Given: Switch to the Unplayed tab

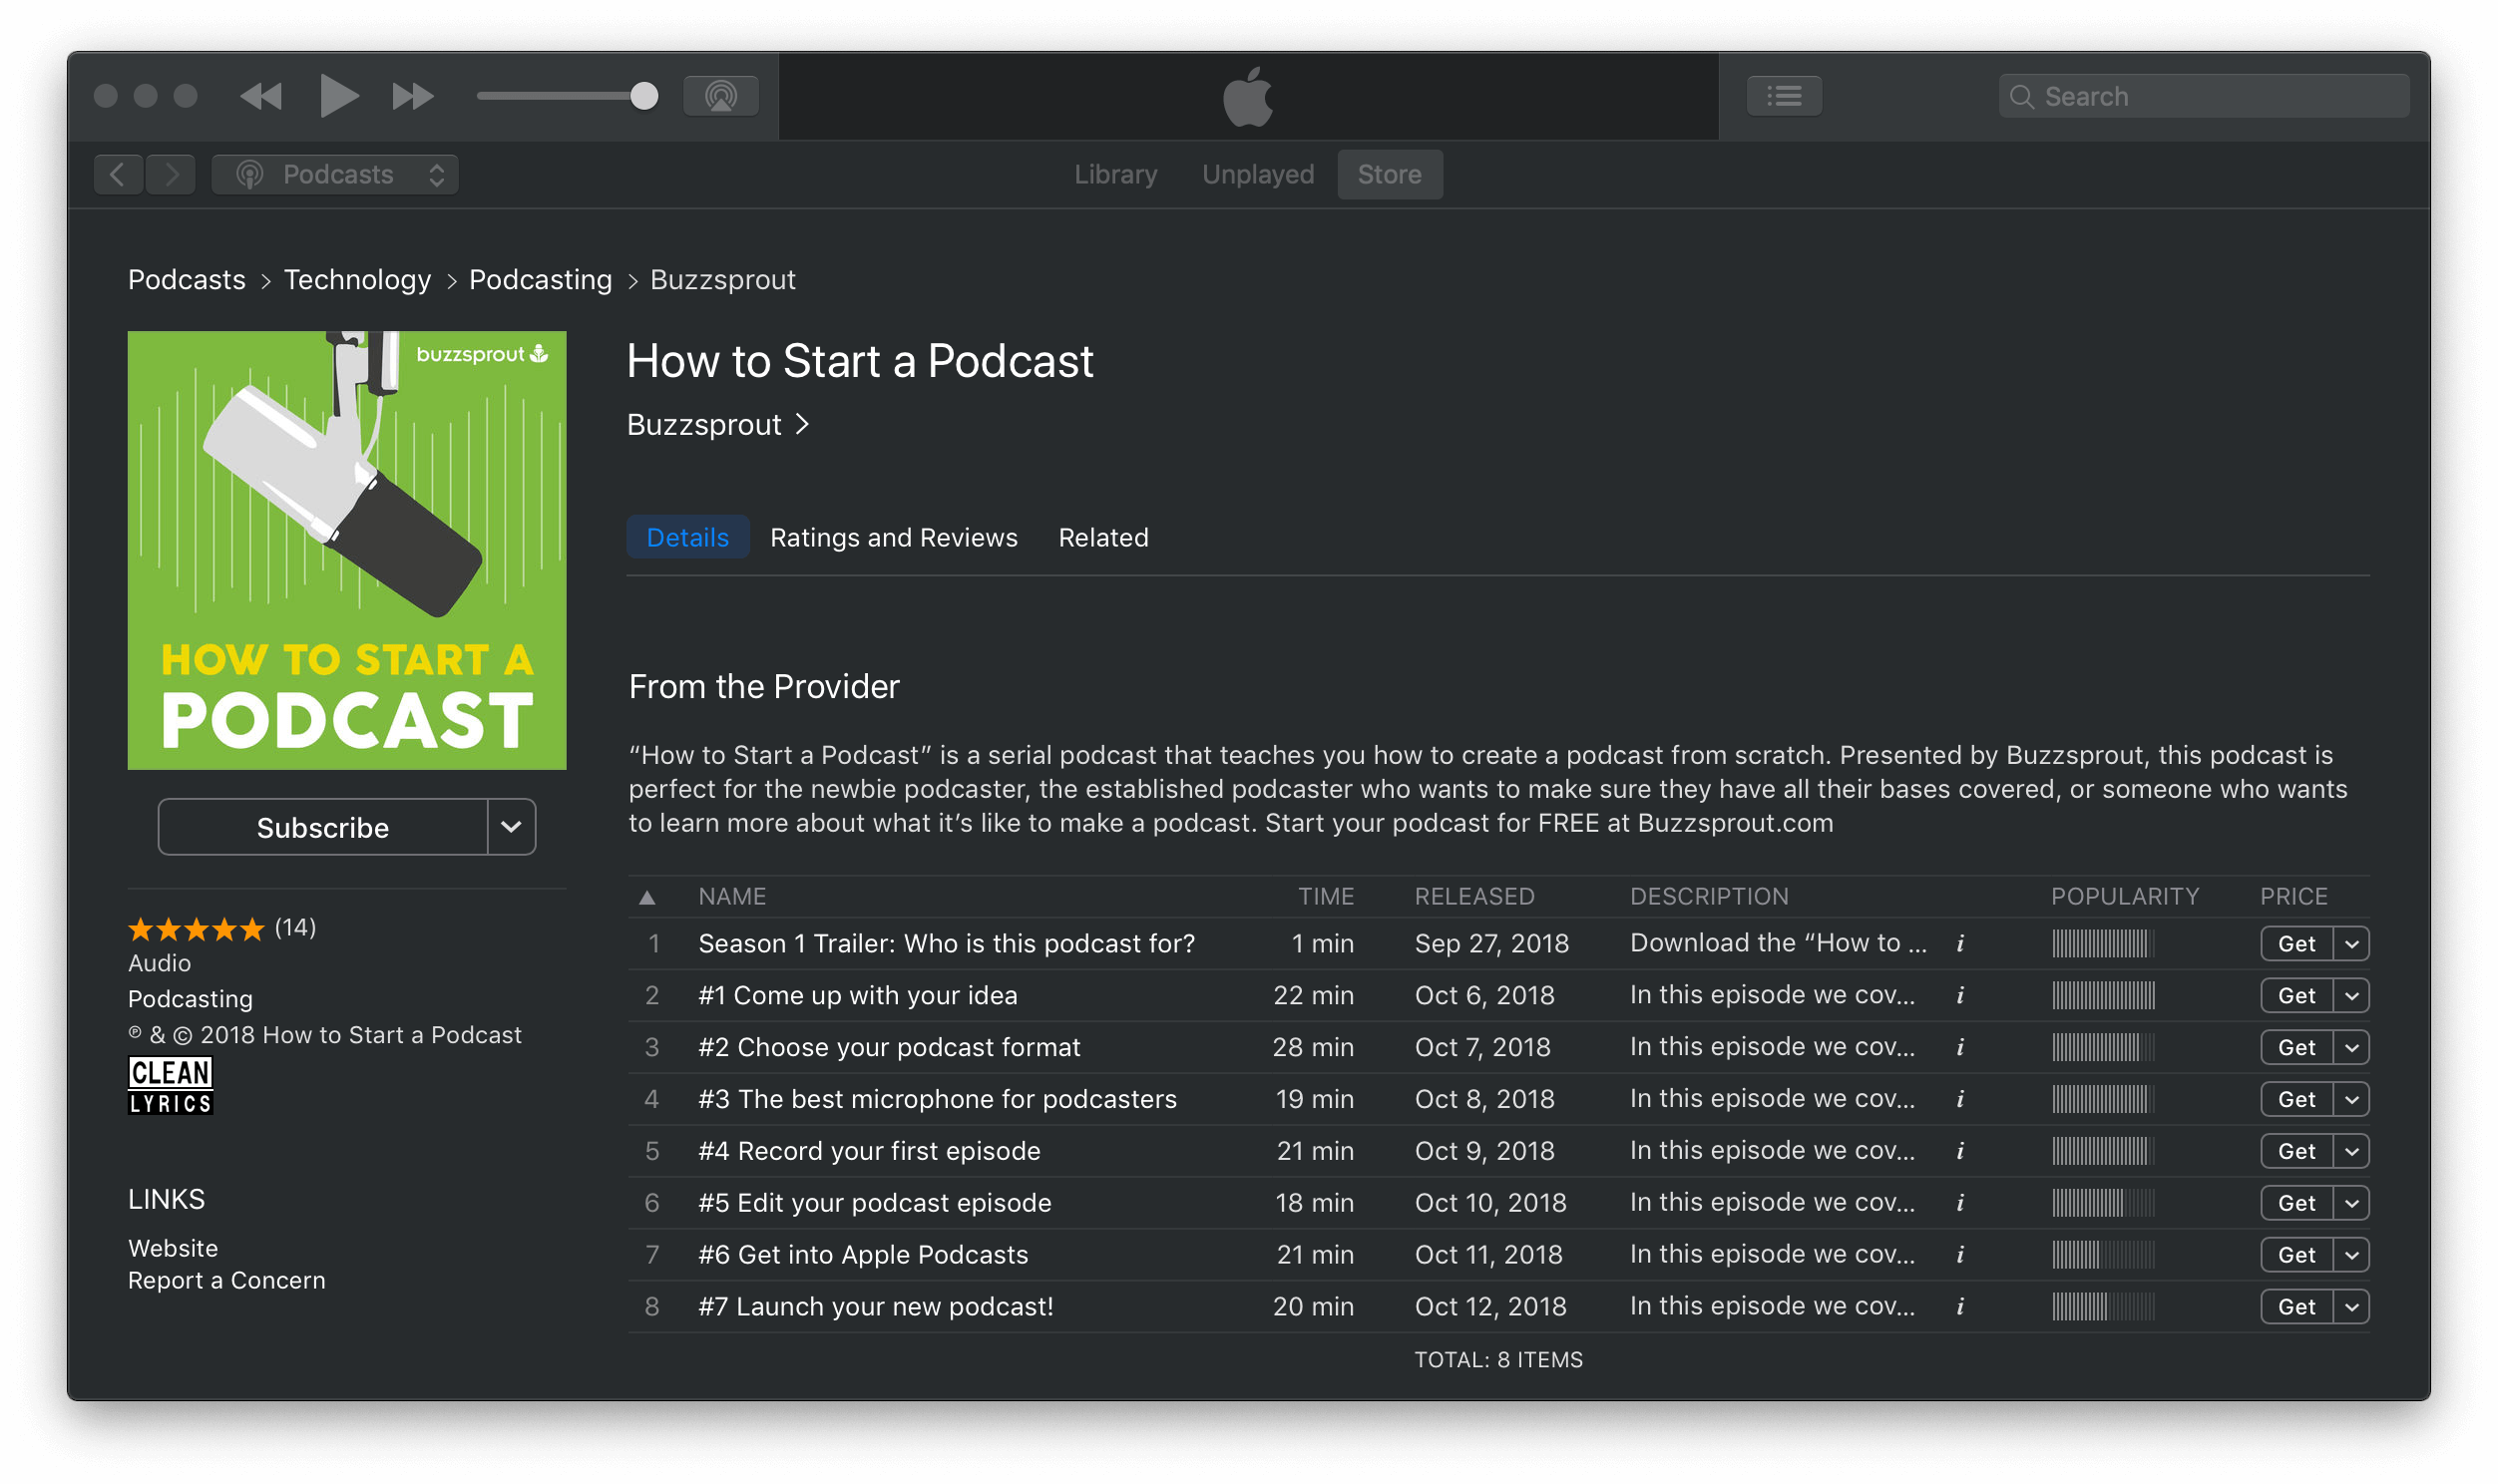Looking at the screenshot, I should click(1258, 175).
